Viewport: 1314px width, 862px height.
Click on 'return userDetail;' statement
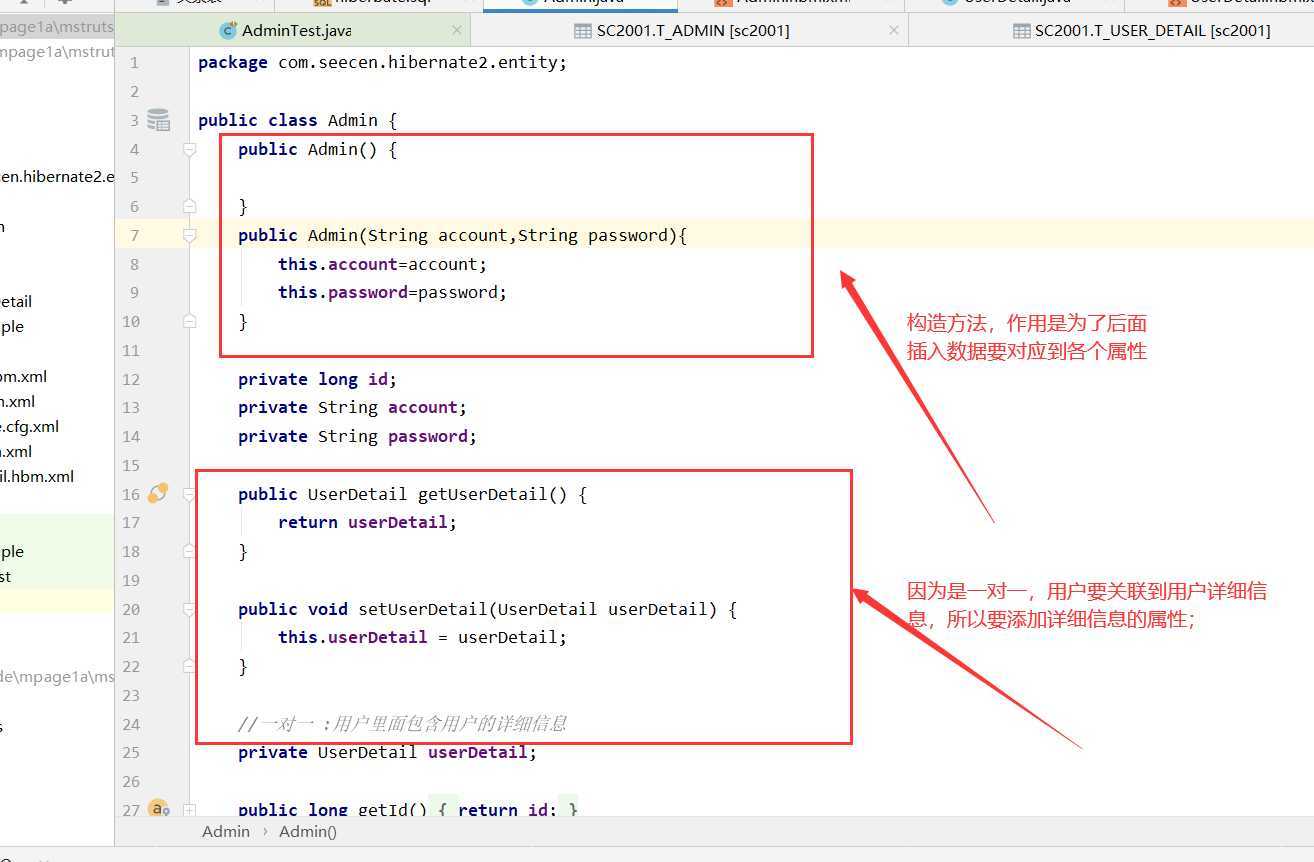(367, 522)
